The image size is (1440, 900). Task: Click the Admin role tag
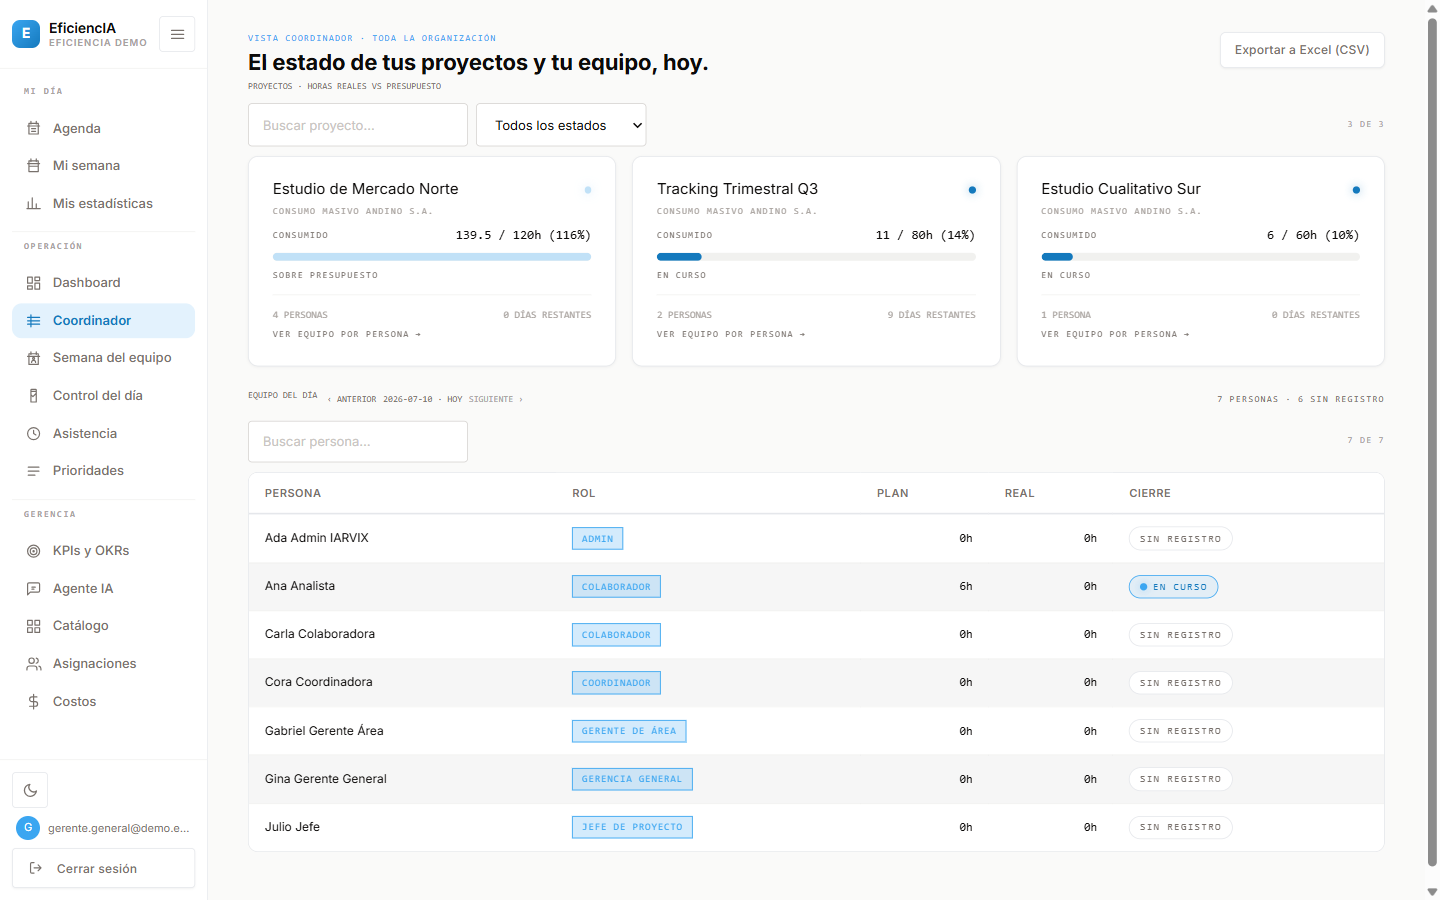(x=598, y=539)
